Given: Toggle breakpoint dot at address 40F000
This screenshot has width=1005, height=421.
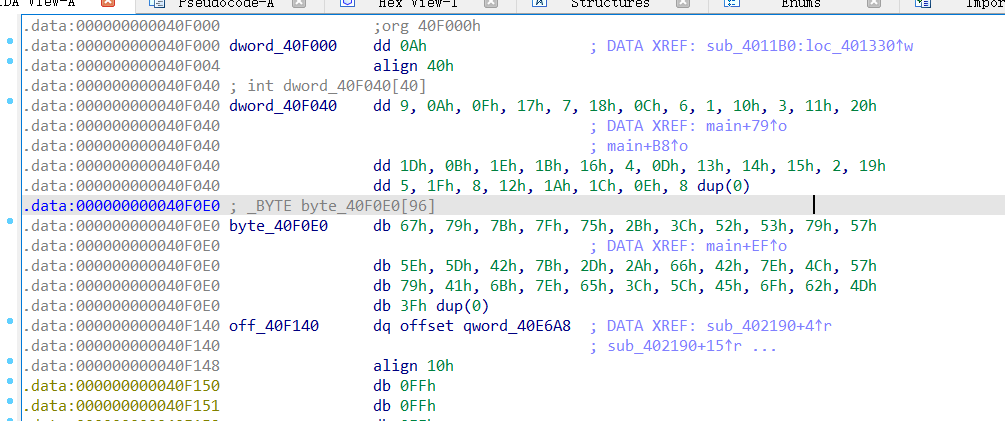Looking at the screenshot, I should click(10, 46).
